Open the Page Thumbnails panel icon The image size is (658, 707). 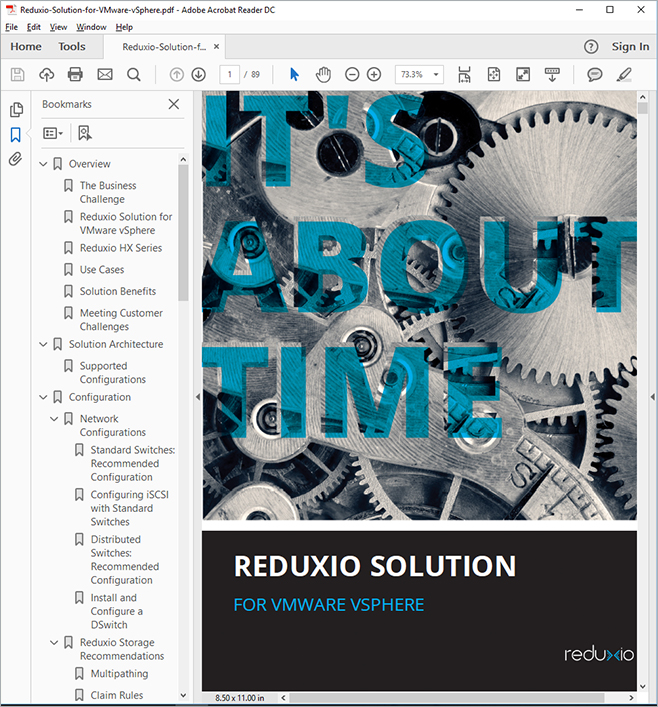pyautogui.click(x=16, y=110)
